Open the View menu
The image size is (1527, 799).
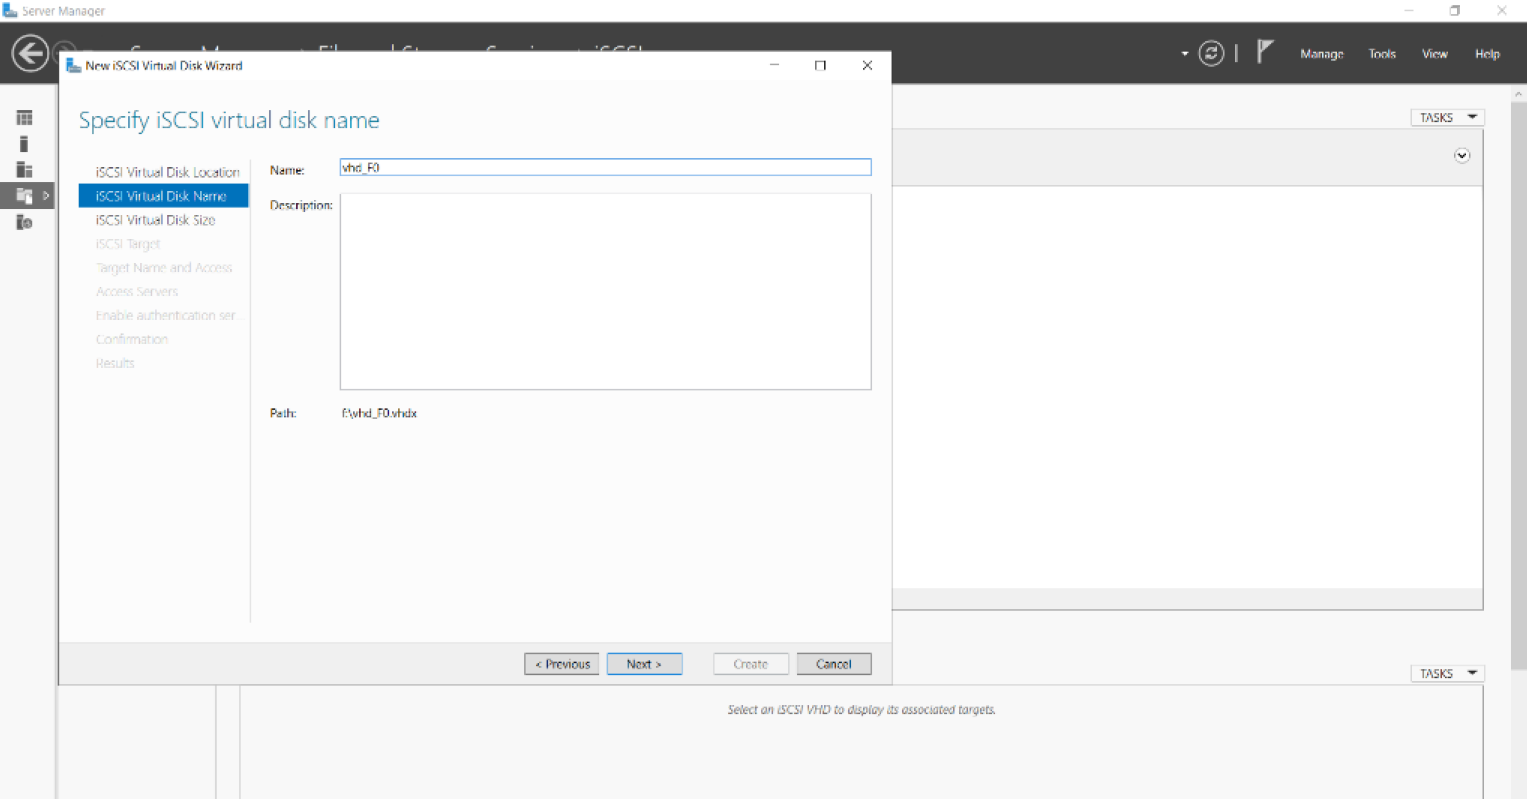pos(1434,54)
